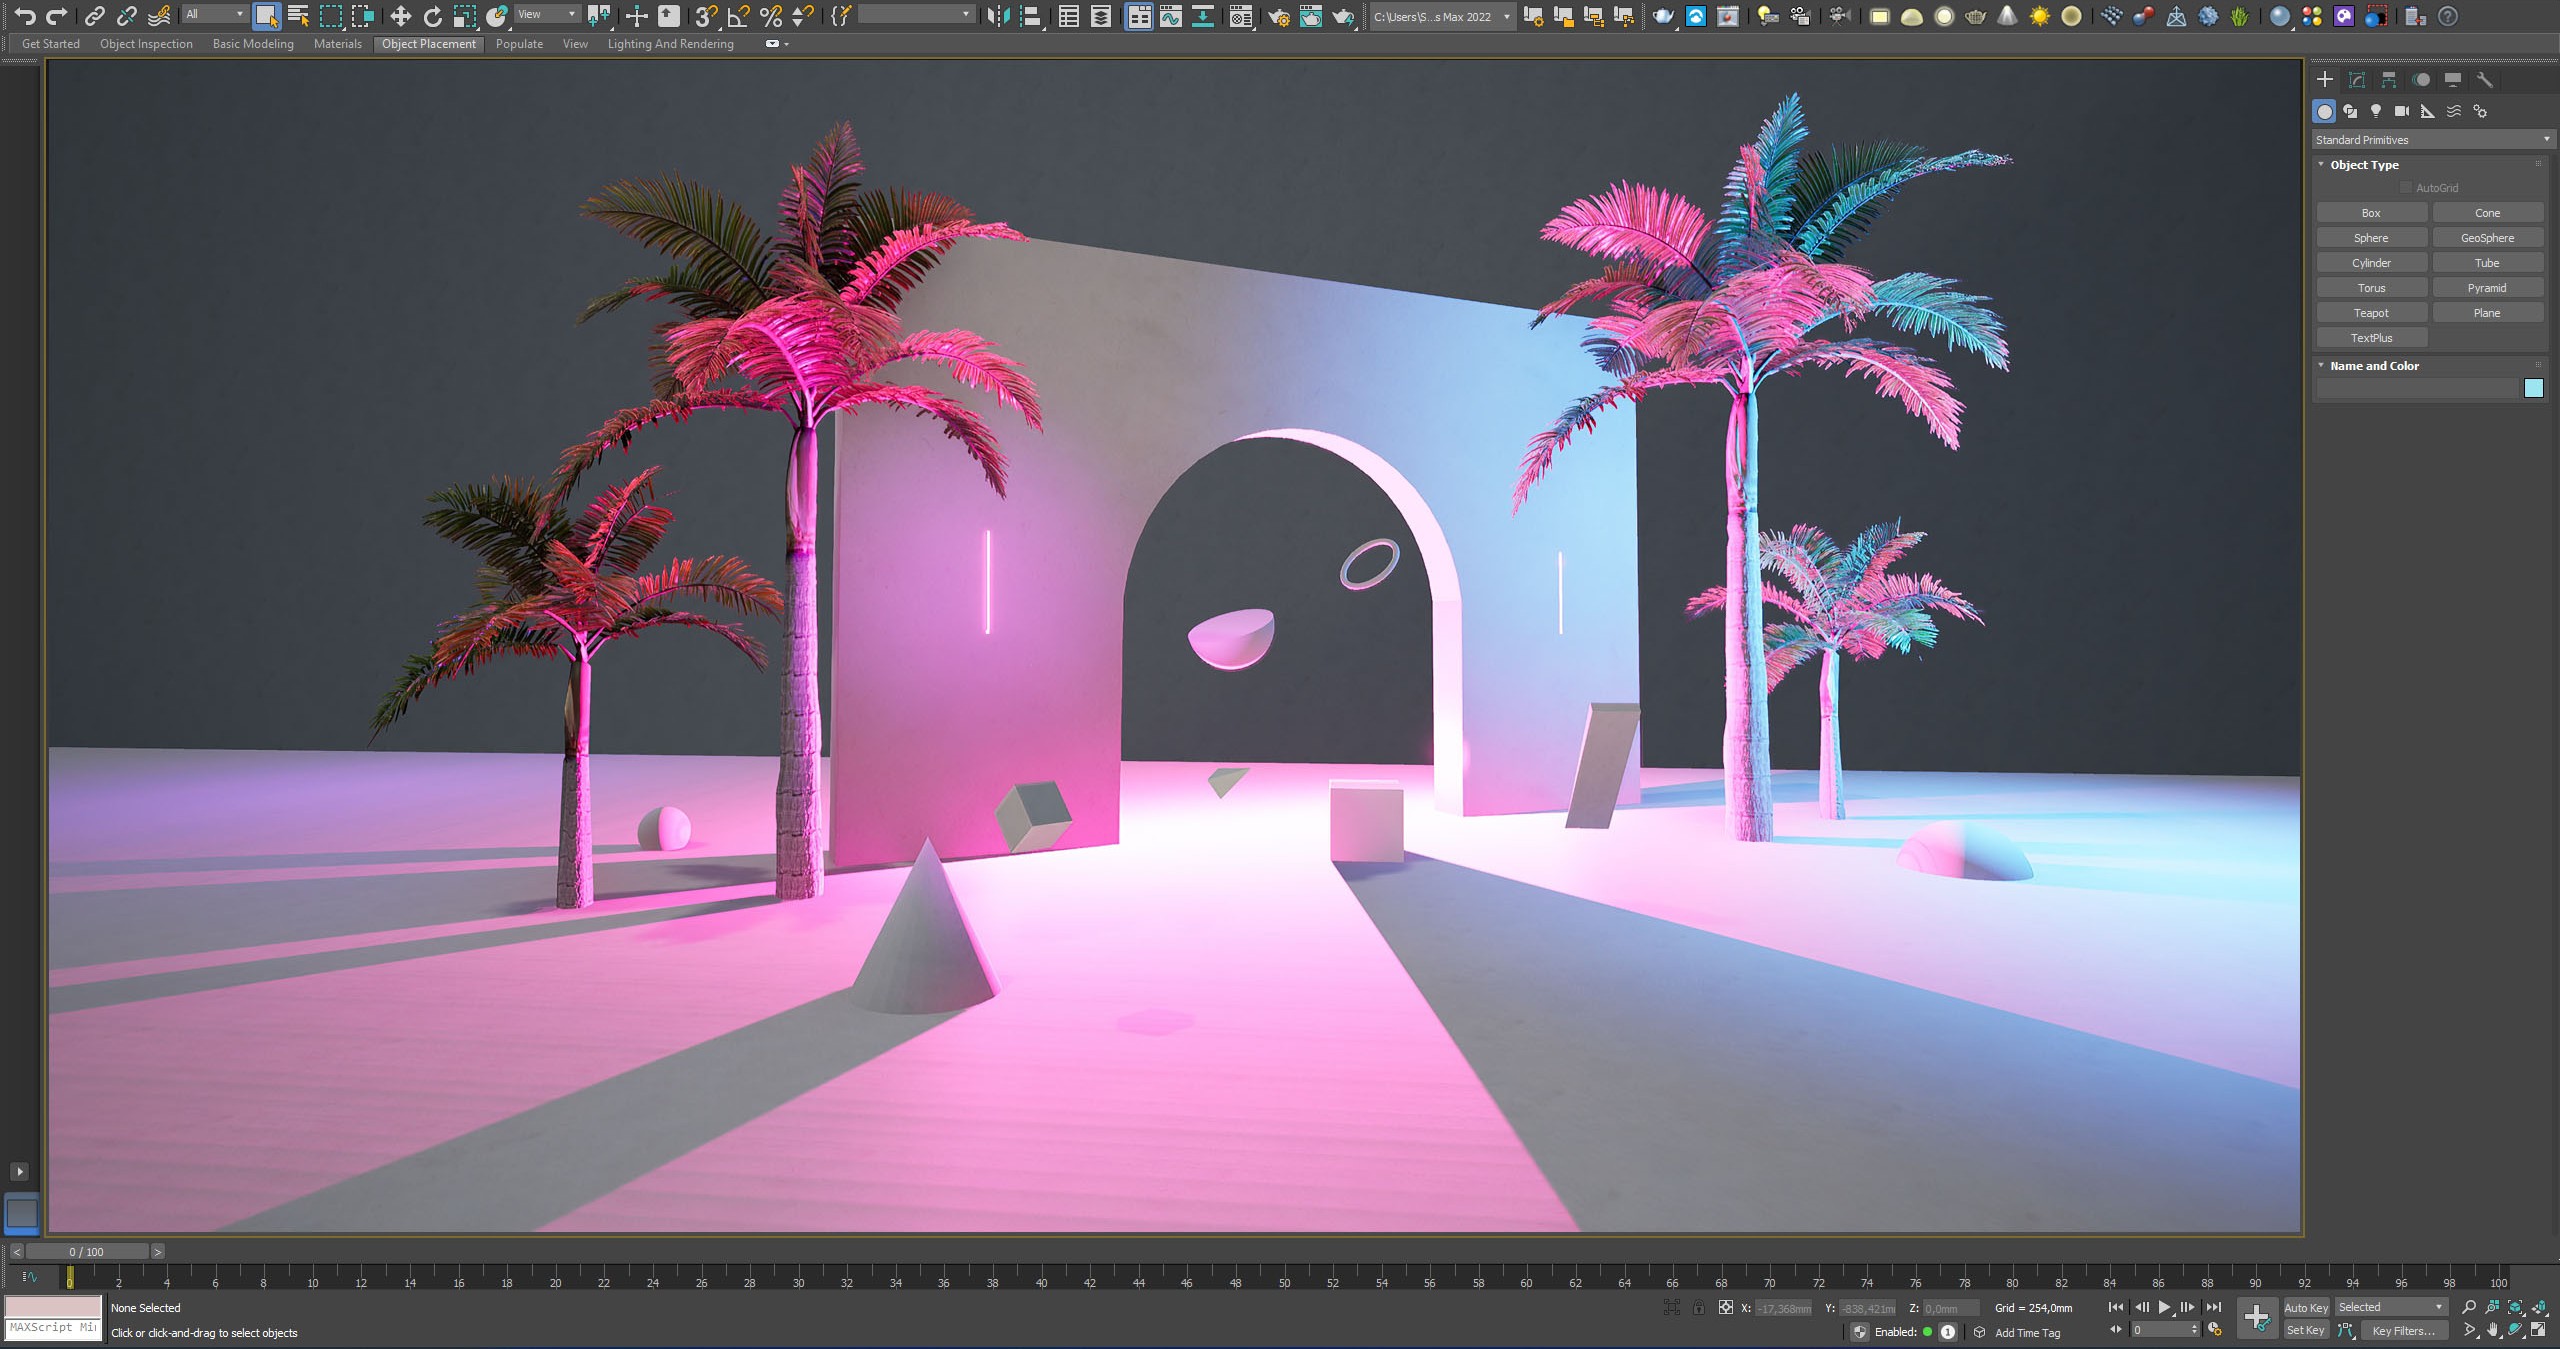2560x1349 pixels.
Task: Click the Link selection chain icon
Action: [95, 16]
